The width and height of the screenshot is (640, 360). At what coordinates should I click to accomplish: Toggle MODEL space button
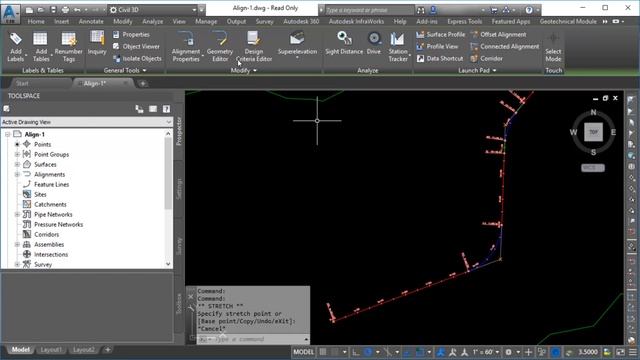[304, 352]
